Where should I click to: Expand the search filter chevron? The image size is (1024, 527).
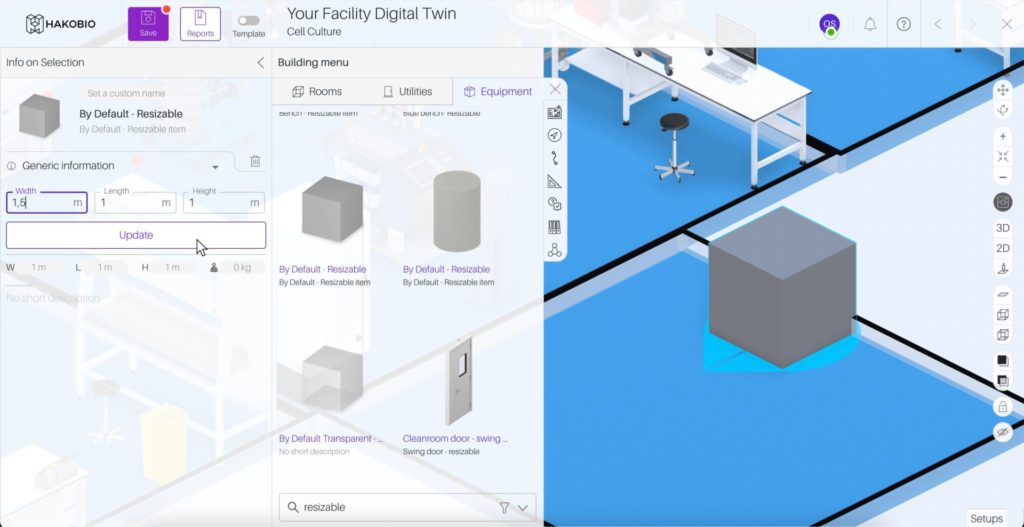[x=522, y=508]
